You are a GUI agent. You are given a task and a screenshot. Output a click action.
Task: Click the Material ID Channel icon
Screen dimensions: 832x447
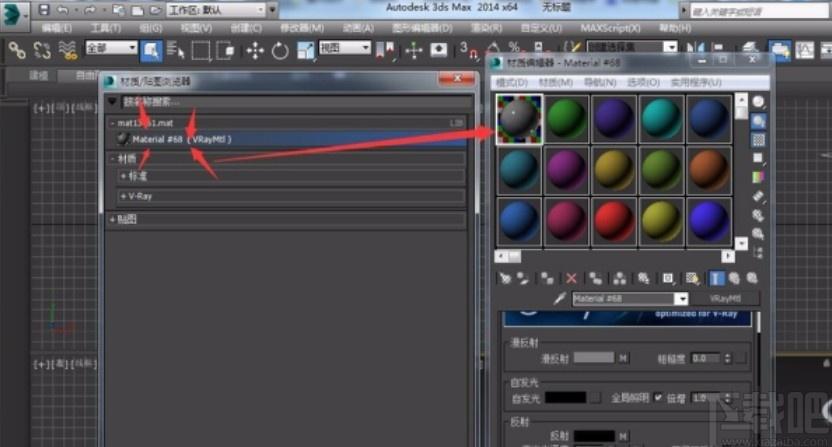tap(668, 278)
